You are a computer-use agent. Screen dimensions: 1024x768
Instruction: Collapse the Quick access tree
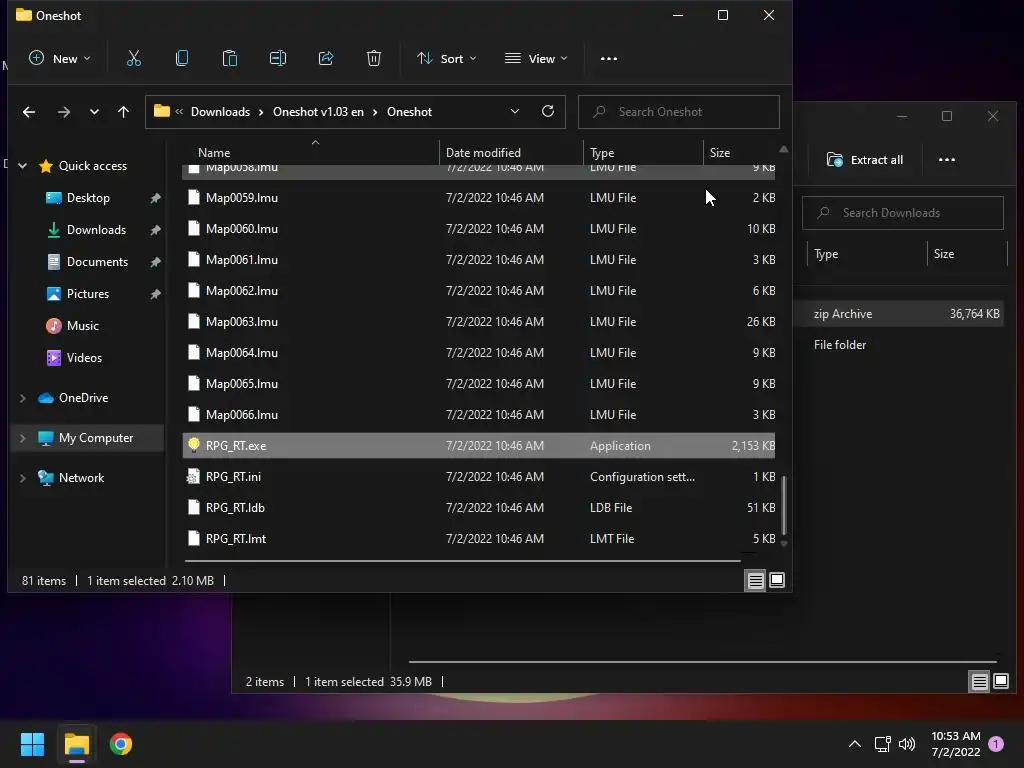(x=23, y=166)
